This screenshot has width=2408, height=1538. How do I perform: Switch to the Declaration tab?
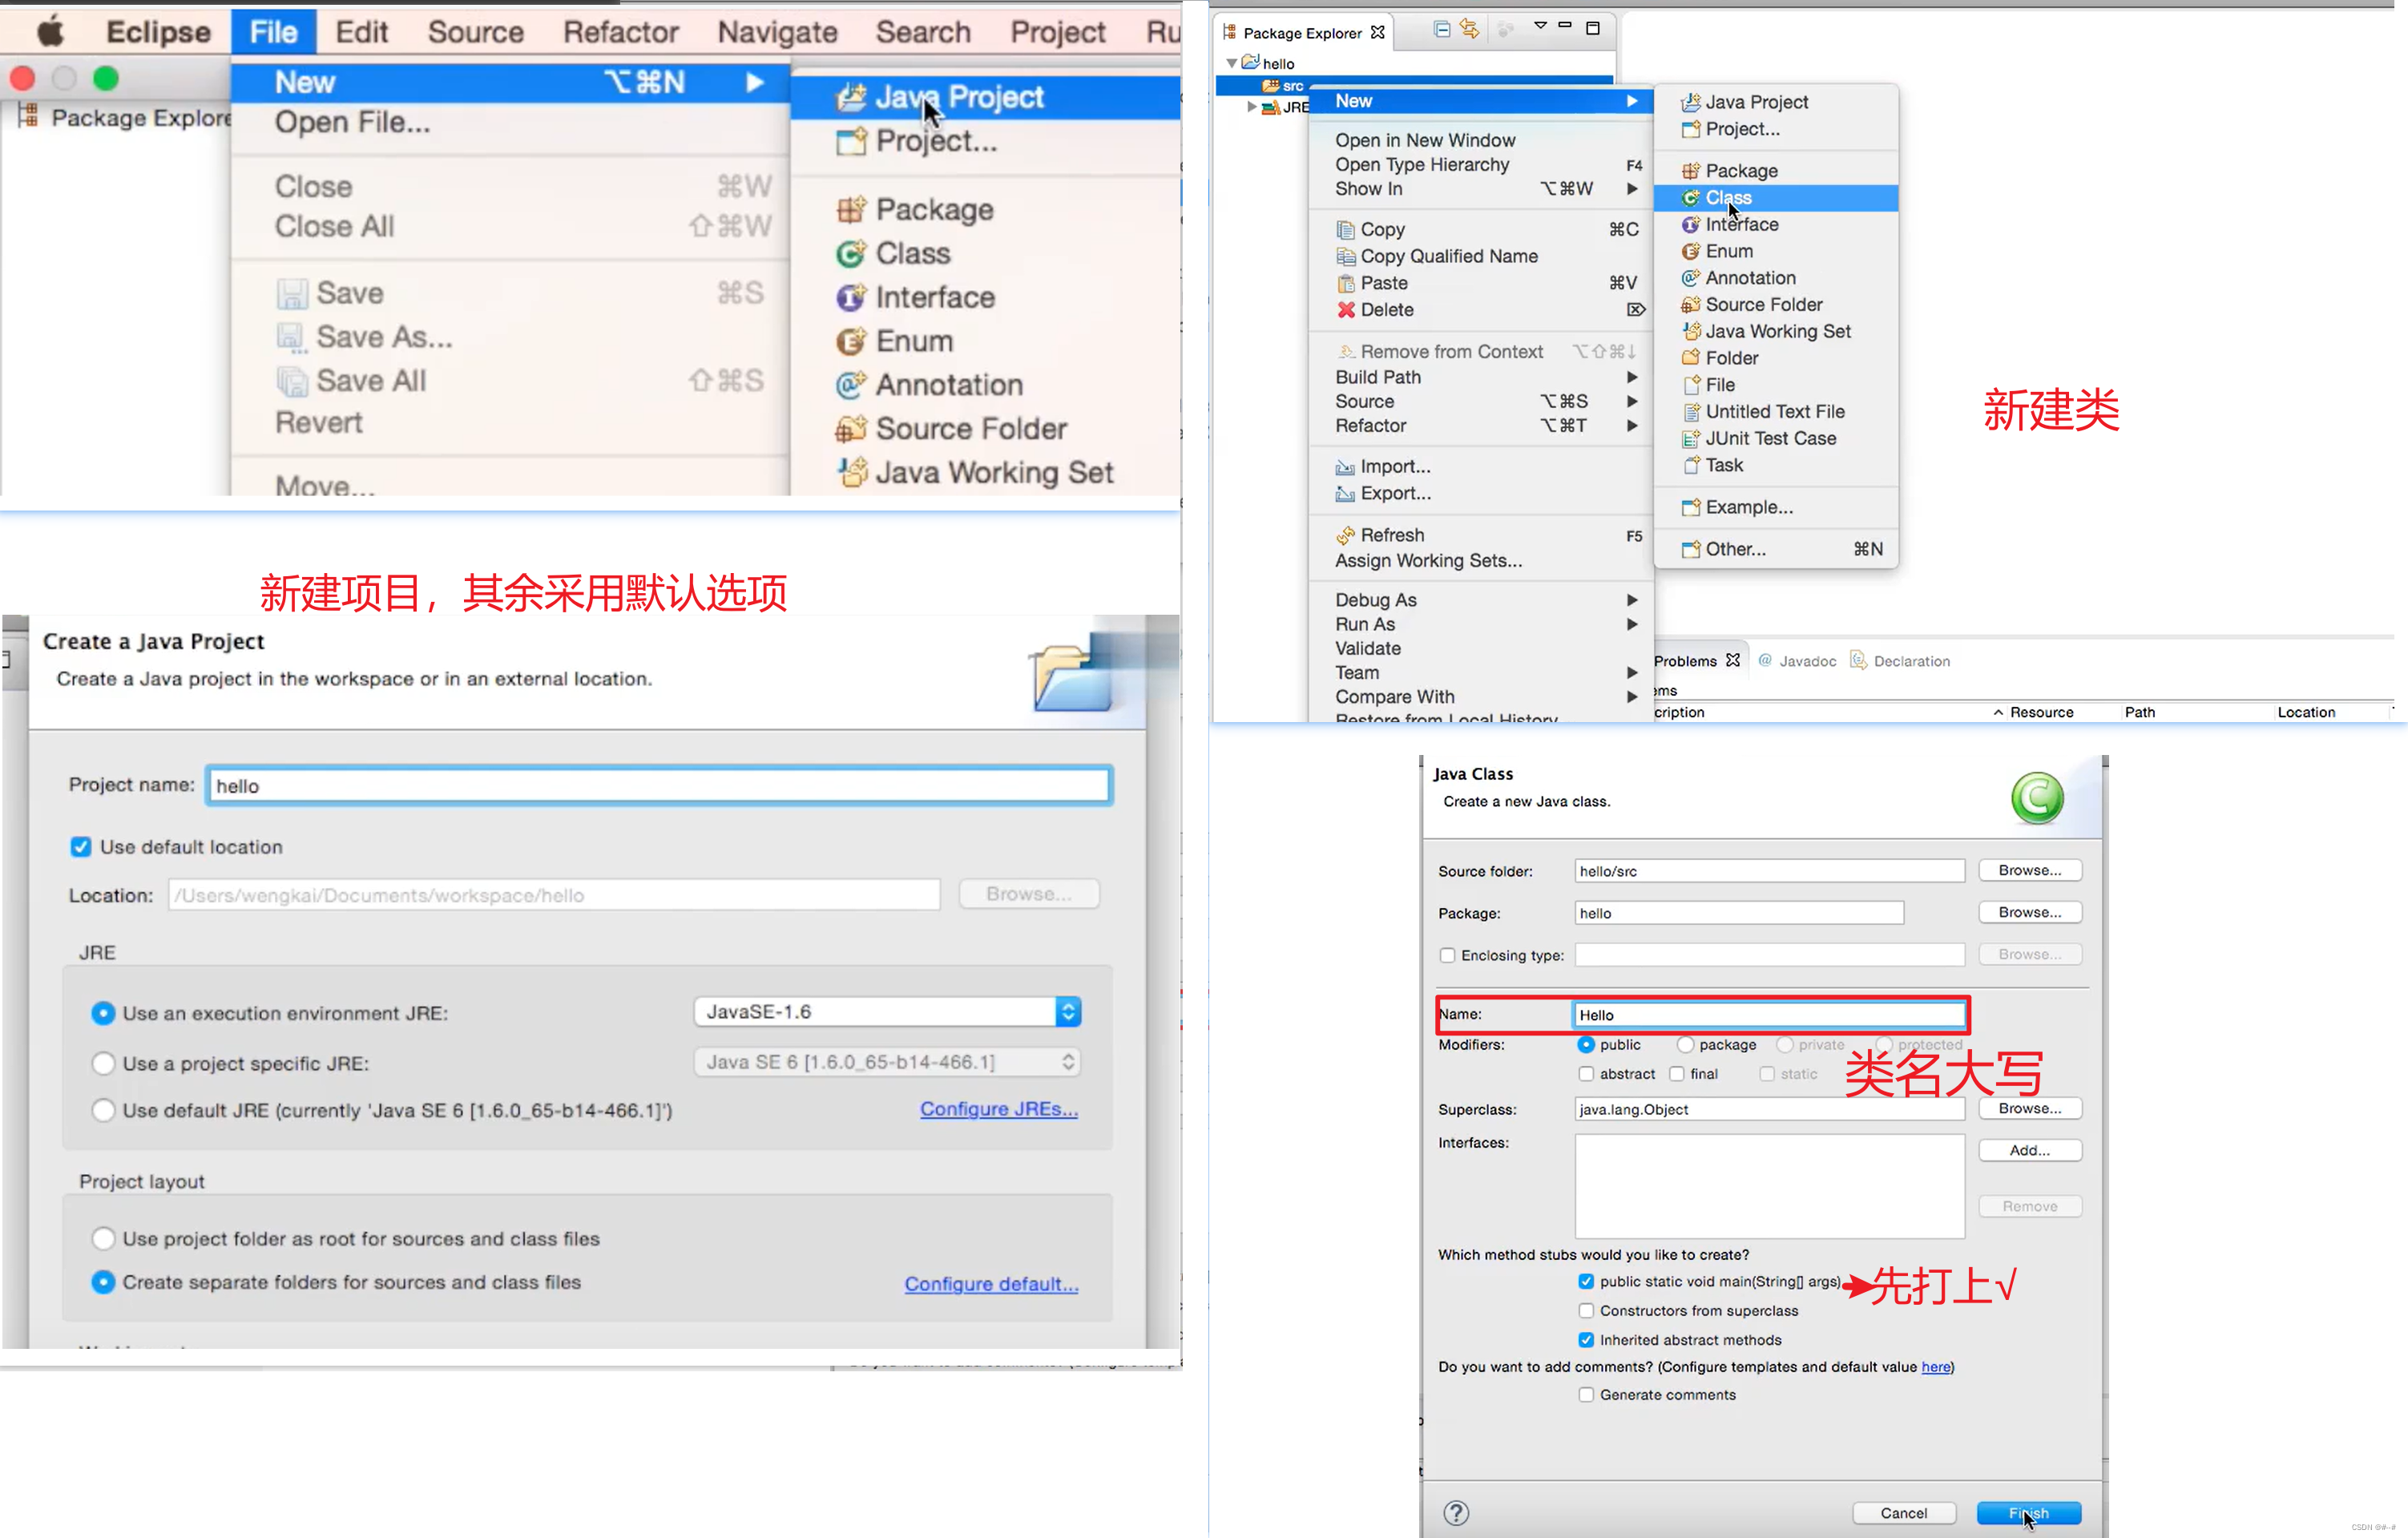click(x=1900, y=661)
